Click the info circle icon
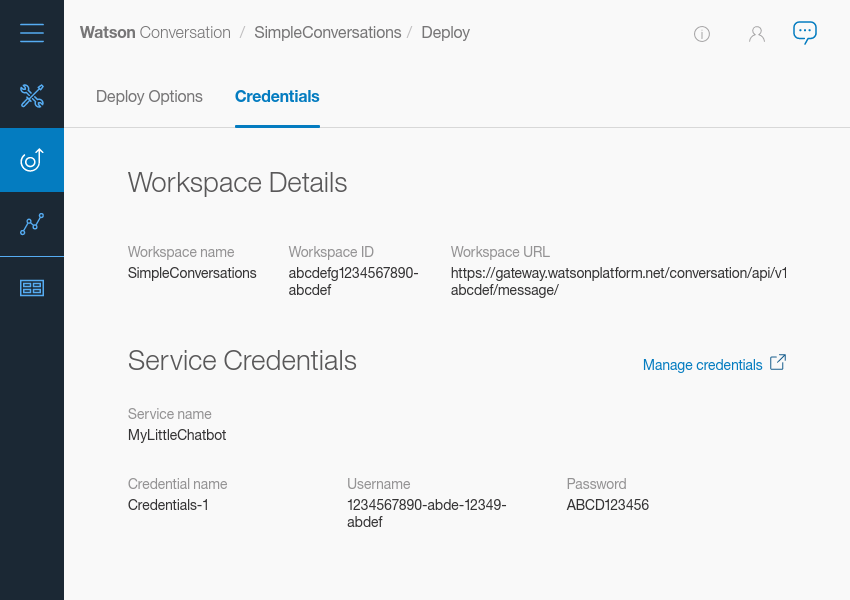This screenshot has height=600, width=850. click(x=702, y=34)
